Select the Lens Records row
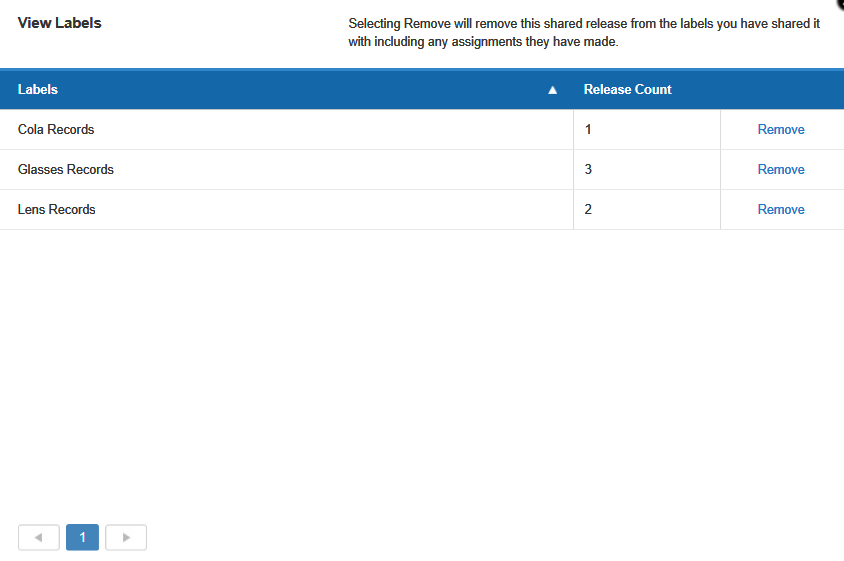The height and width of the screenshot is (561, 844). click(x=422, y=209)
